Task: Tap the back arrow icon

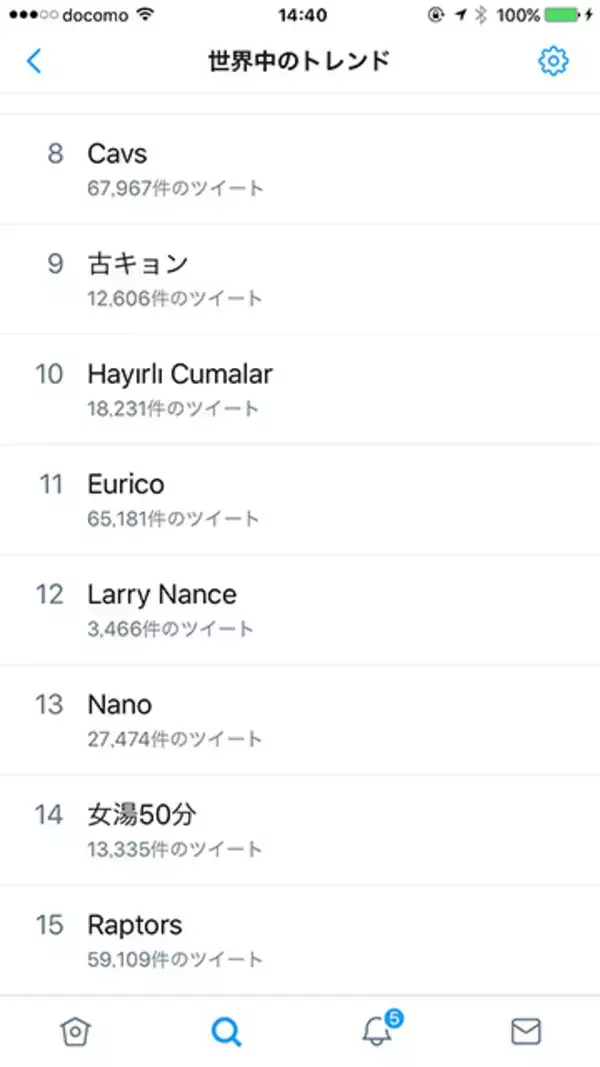Action: coord(34,61)
